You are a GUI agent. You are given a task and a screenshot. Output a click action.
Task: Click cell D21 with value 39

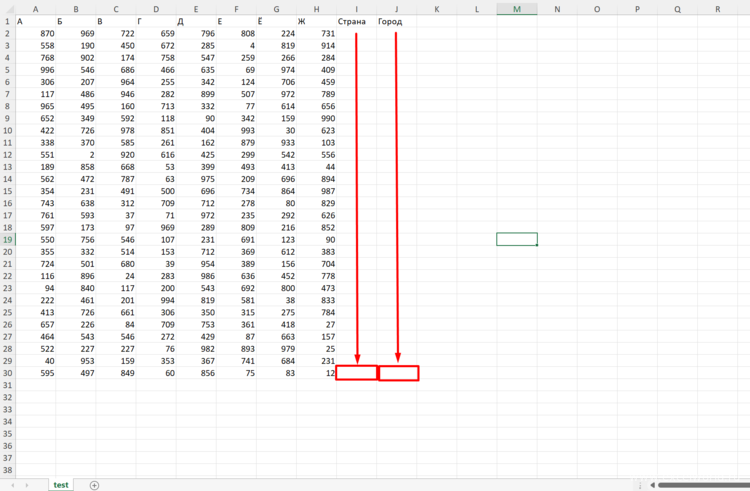click(x=156, y=264)
